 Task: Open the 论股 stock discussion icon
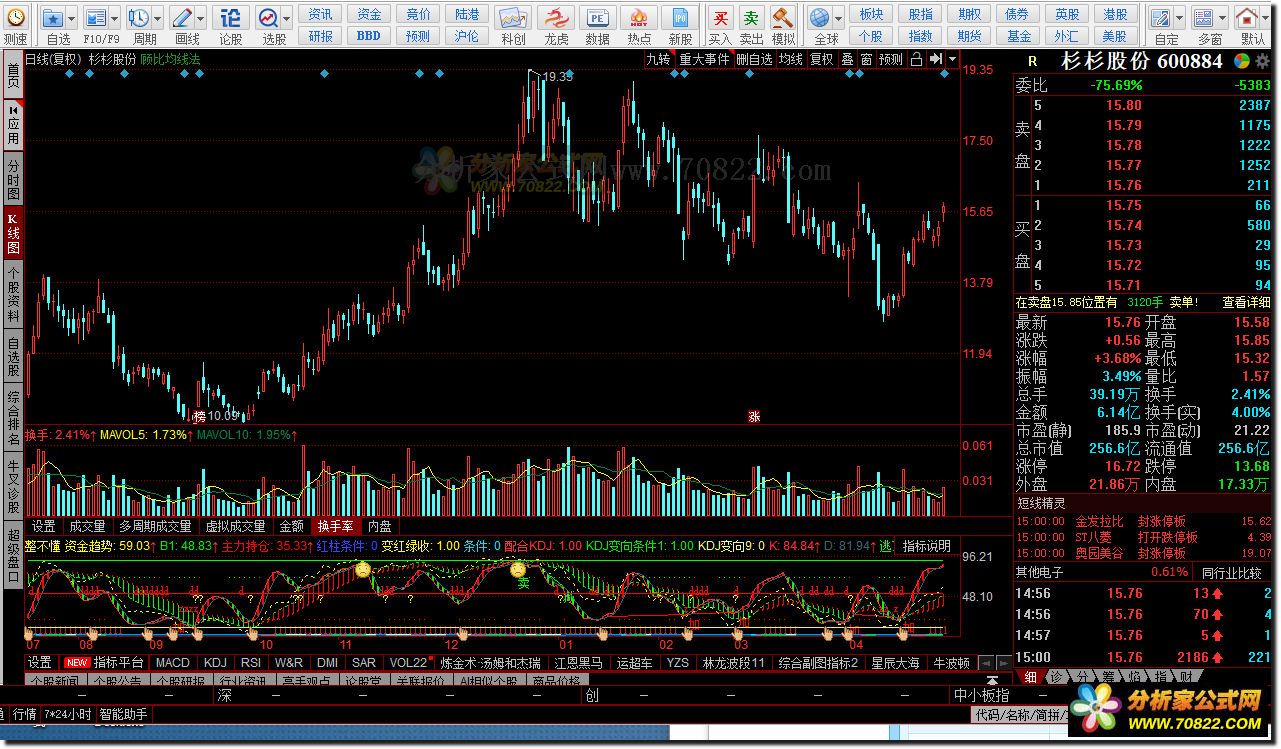230,18
